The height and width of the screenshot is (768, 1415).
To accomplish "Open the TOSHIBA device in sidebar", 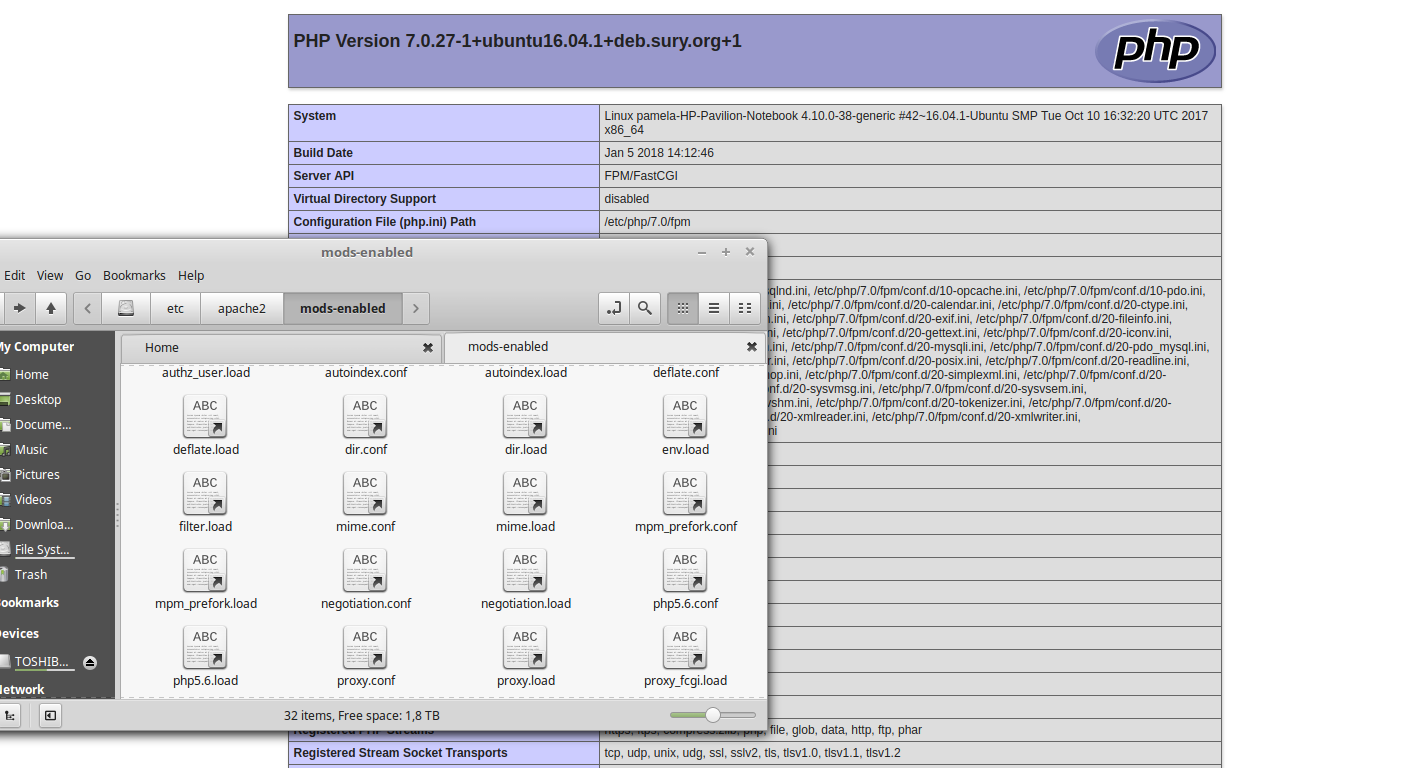I will [41, 662].
